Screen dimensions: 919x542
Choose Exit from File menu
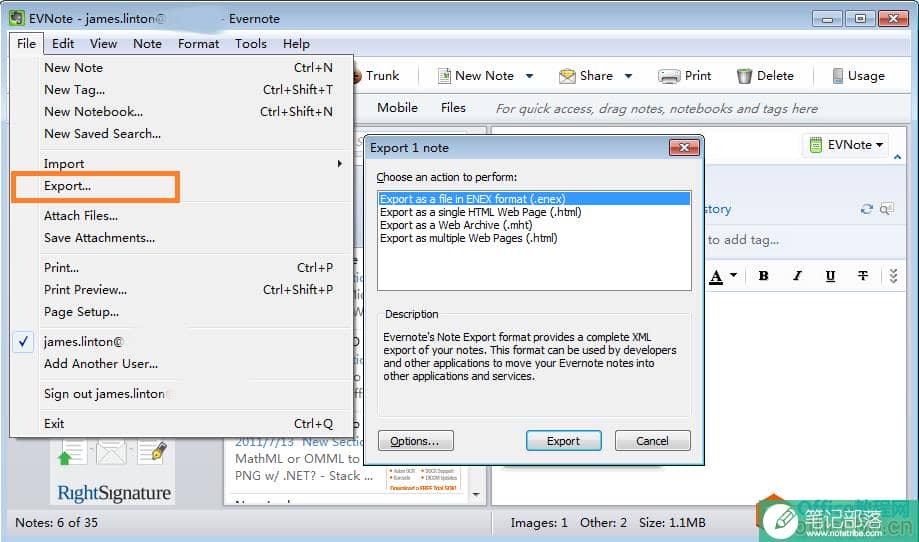click(x=182, y=424)
